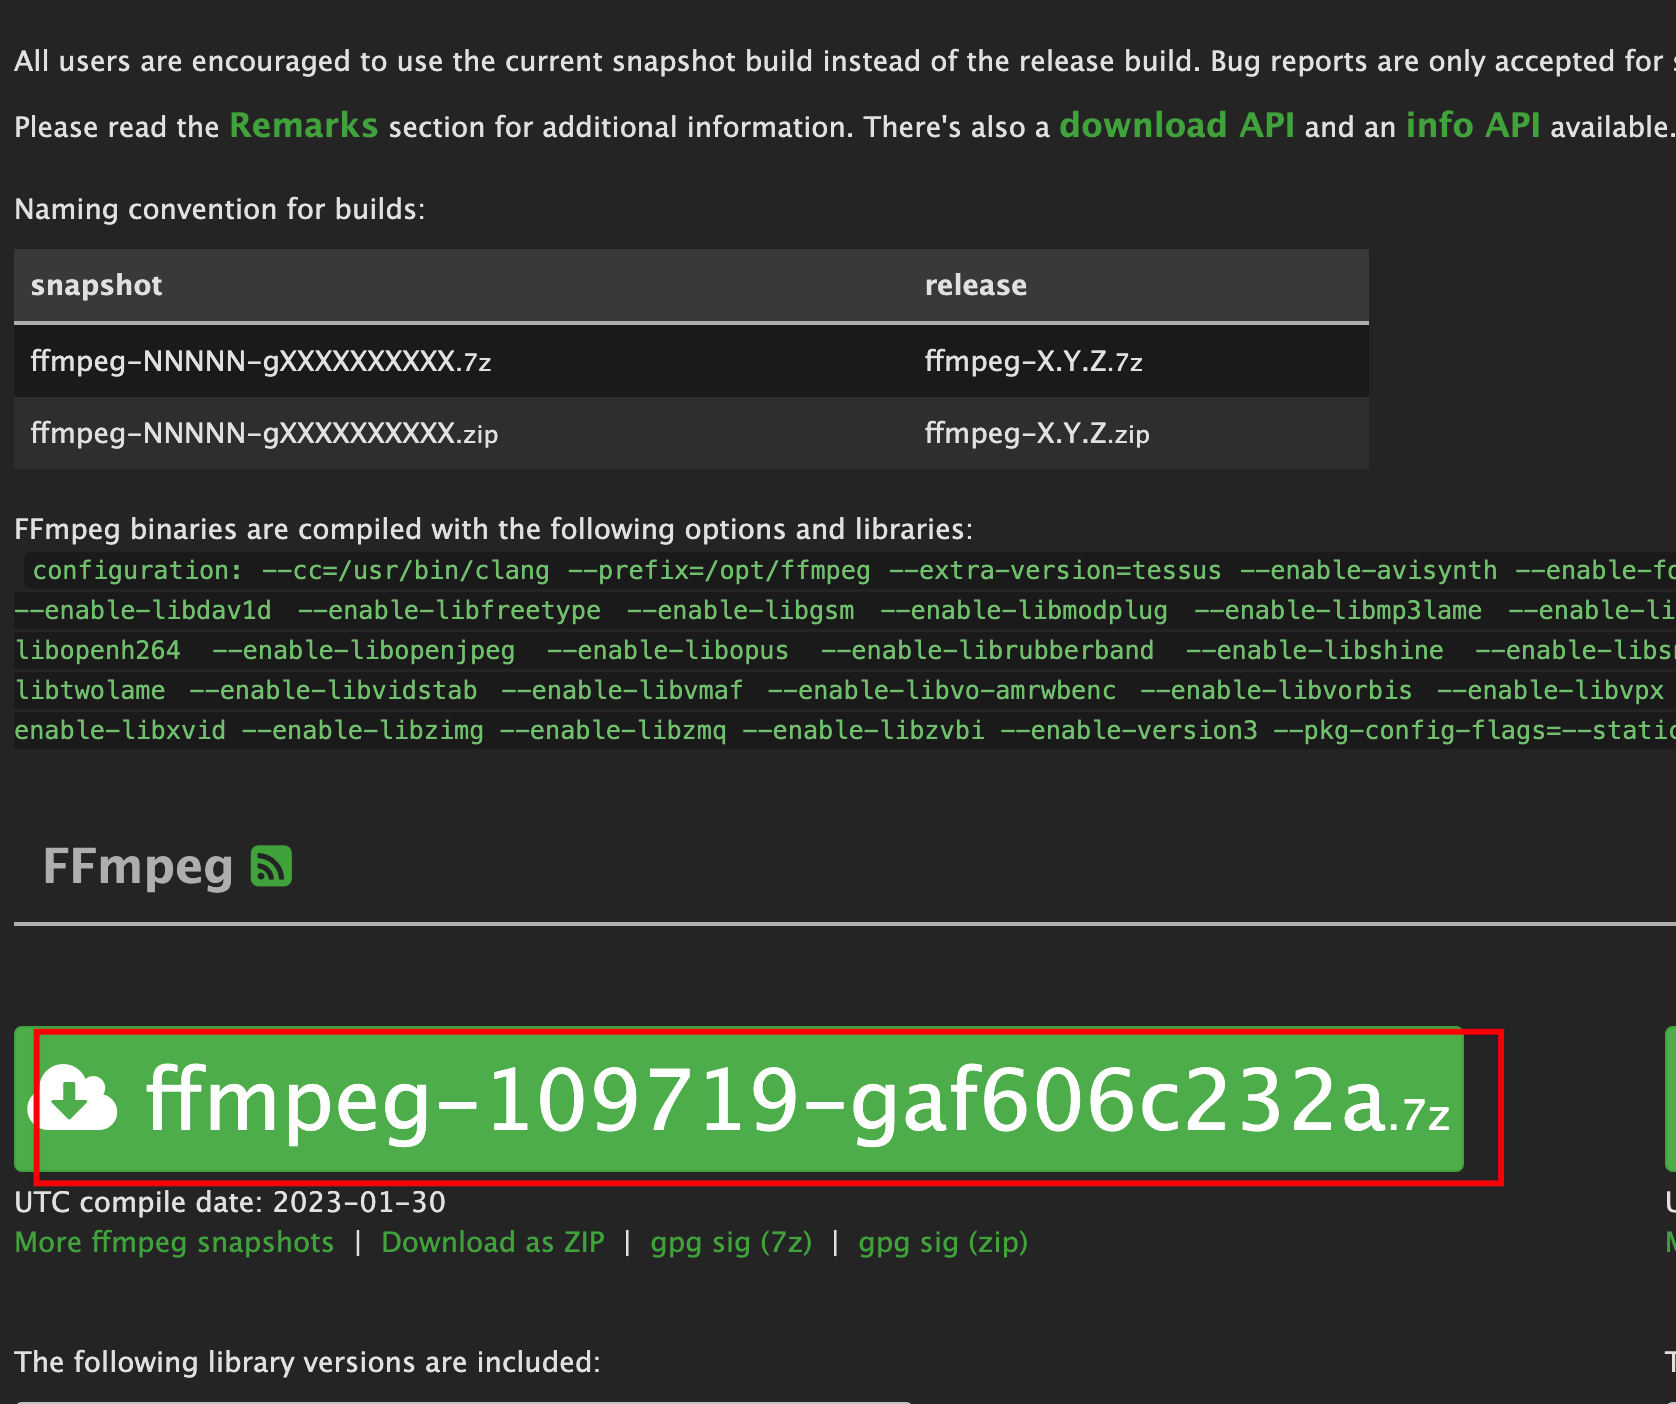Open the download API link
The width and height of the screenshot is (1676, 1404).
coord(1177,126)
